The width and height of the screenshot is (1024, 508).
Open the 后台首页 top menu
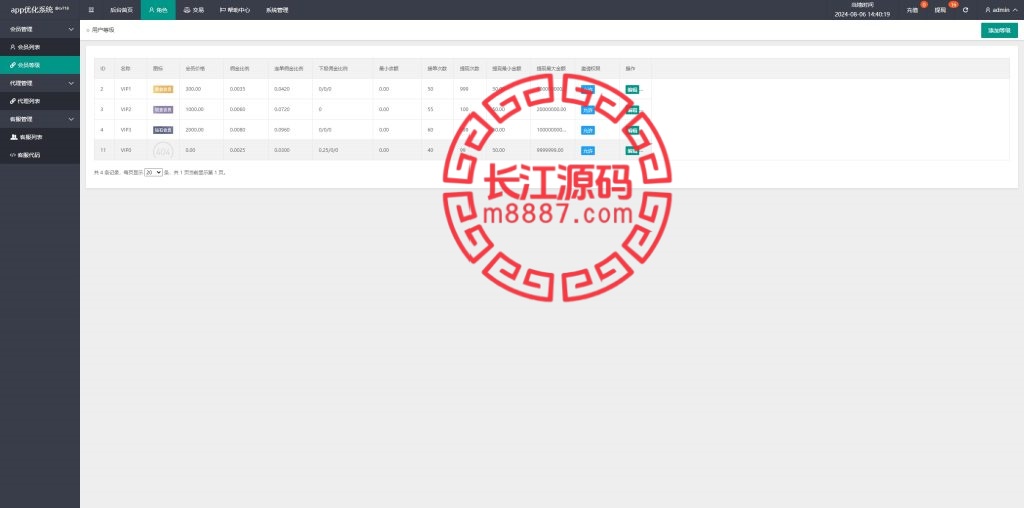[x=120, y=10]
